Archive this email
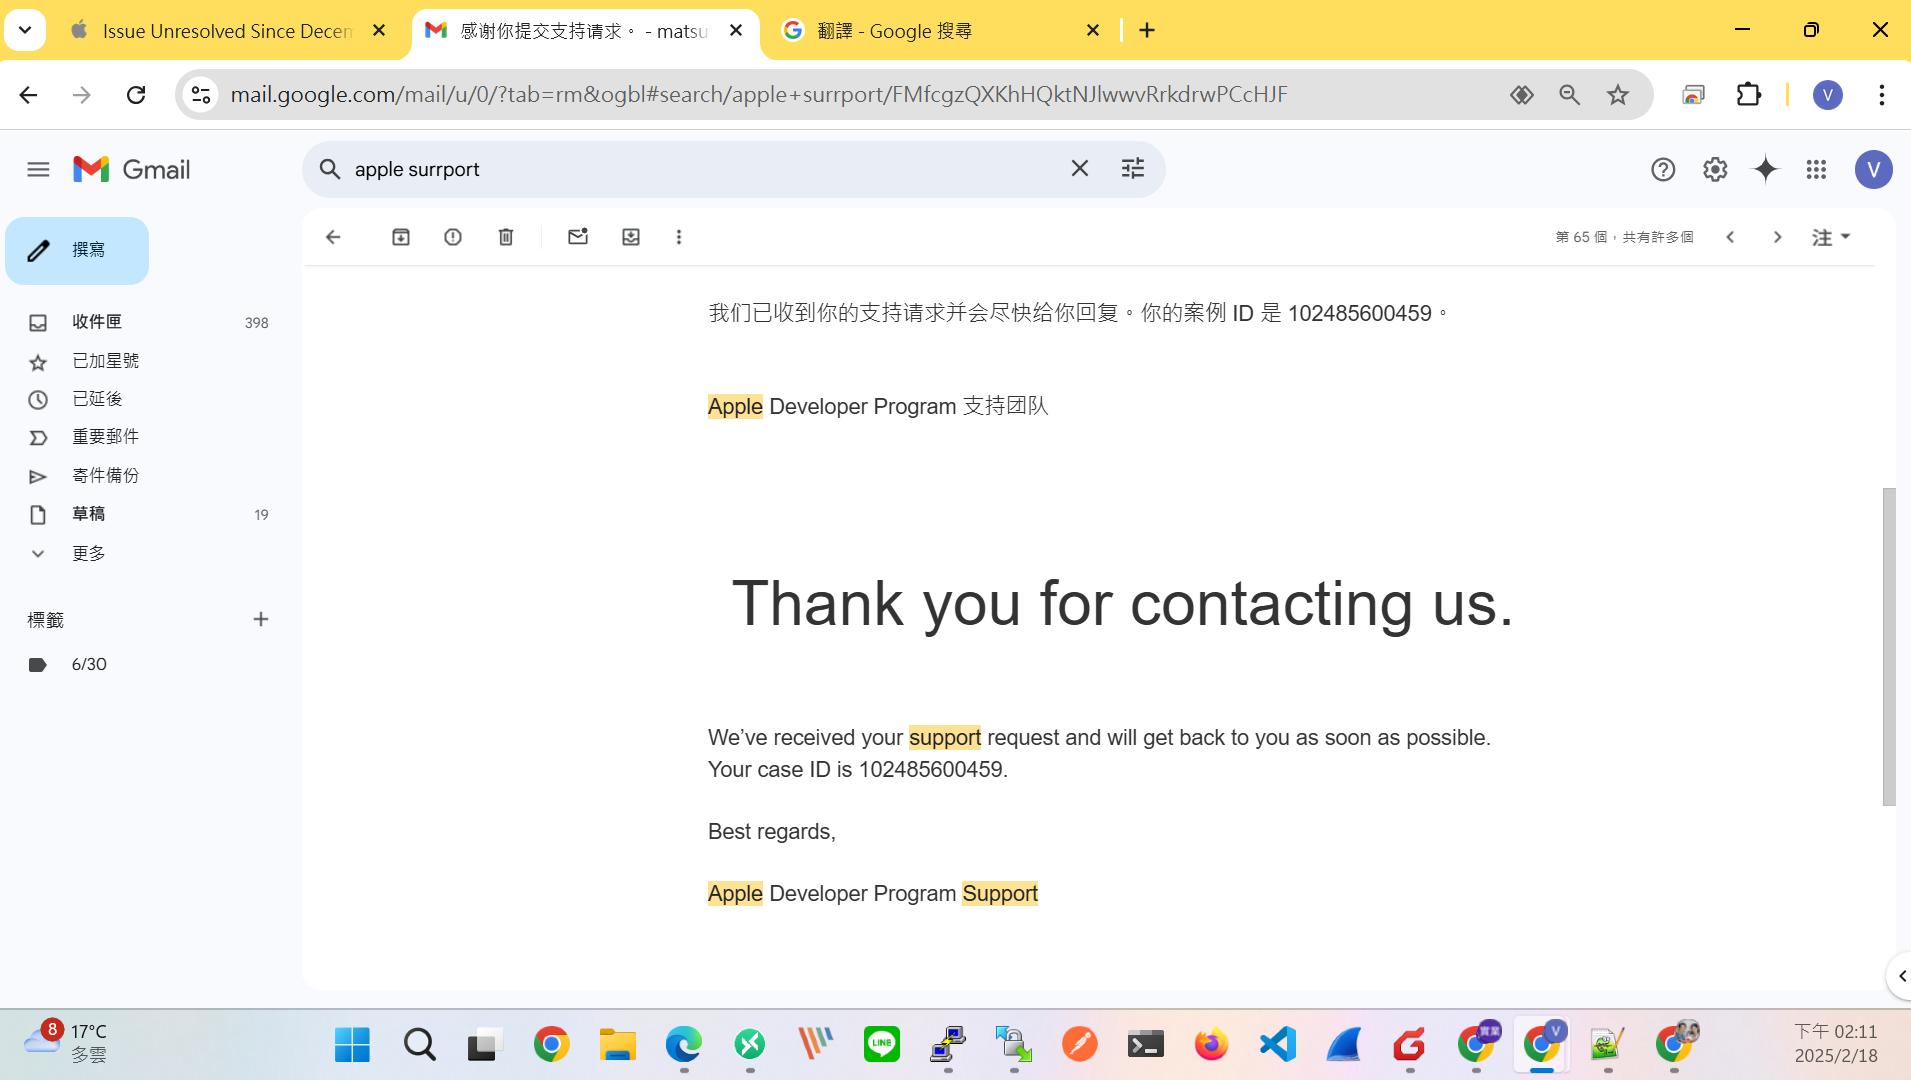Screen dimensions: 1911x1080 (x=401, y=237)
